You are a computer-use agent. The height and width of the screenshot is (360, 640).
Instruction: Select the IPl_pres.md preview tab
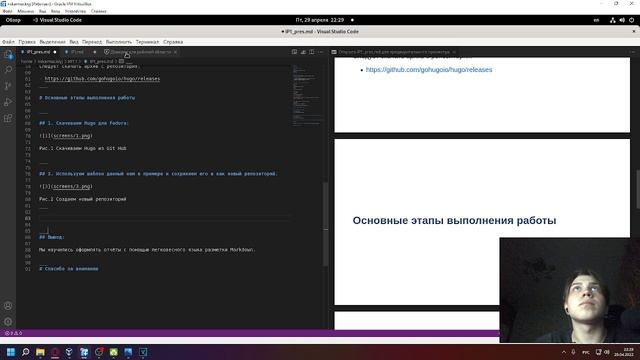(394, 52)
